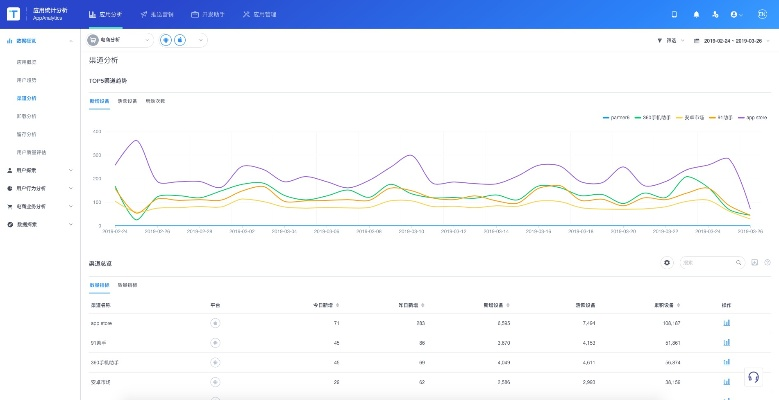Switch to the second chart metric tab
This screenshot has width=779, height=400.
[x=127, y=101]
